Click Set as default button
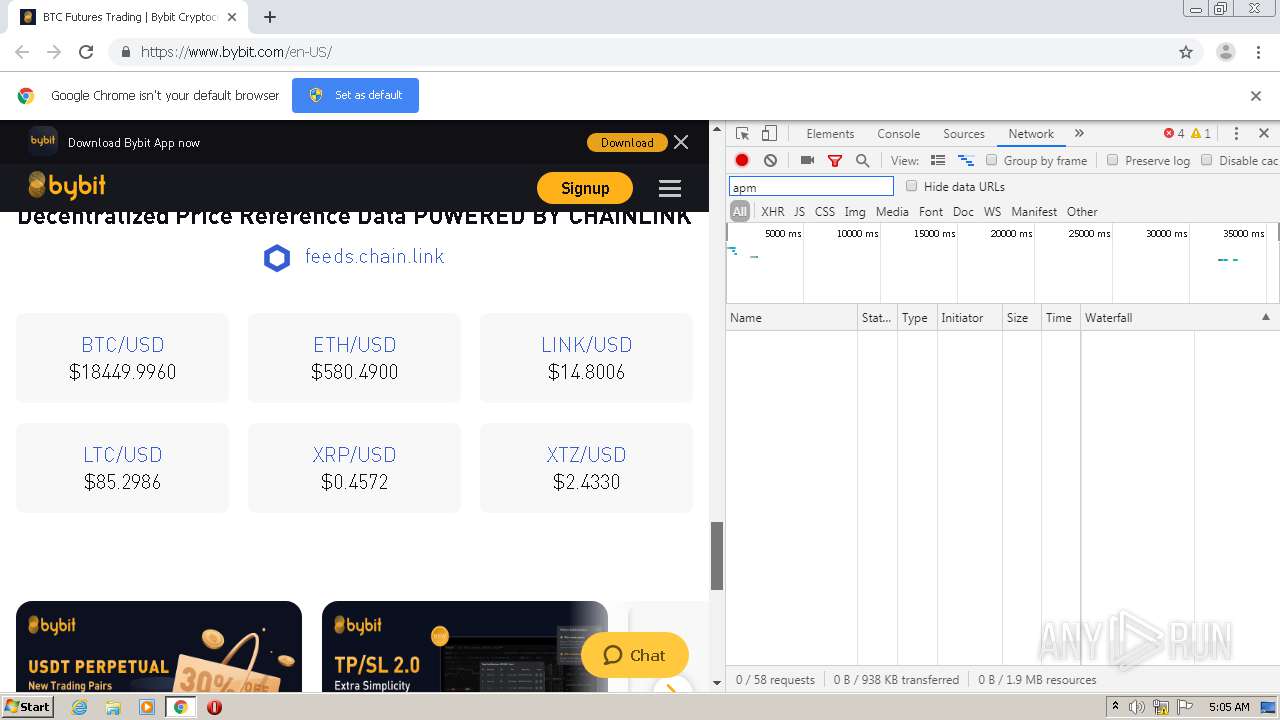The image size is (1280, 720). pos(355,95)
